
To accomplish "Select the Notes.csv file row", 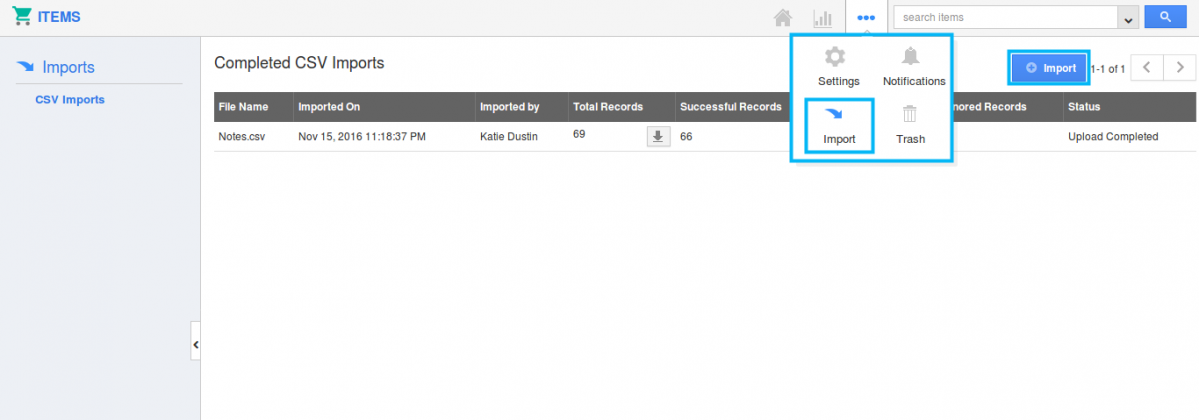I will click(243, 137).
